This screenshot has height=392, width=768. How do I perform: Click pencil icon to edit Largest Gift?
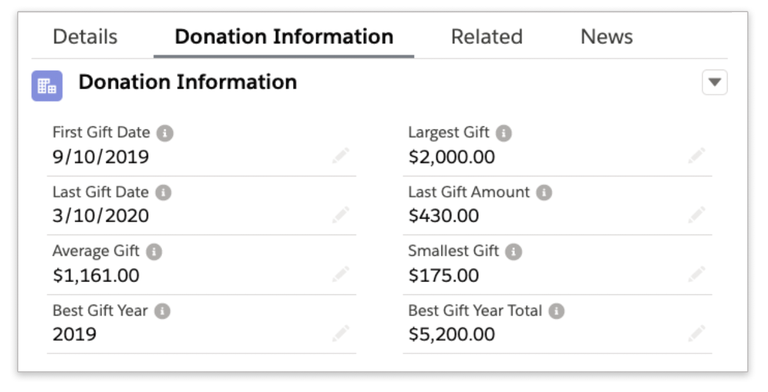(x=696, y=156)
